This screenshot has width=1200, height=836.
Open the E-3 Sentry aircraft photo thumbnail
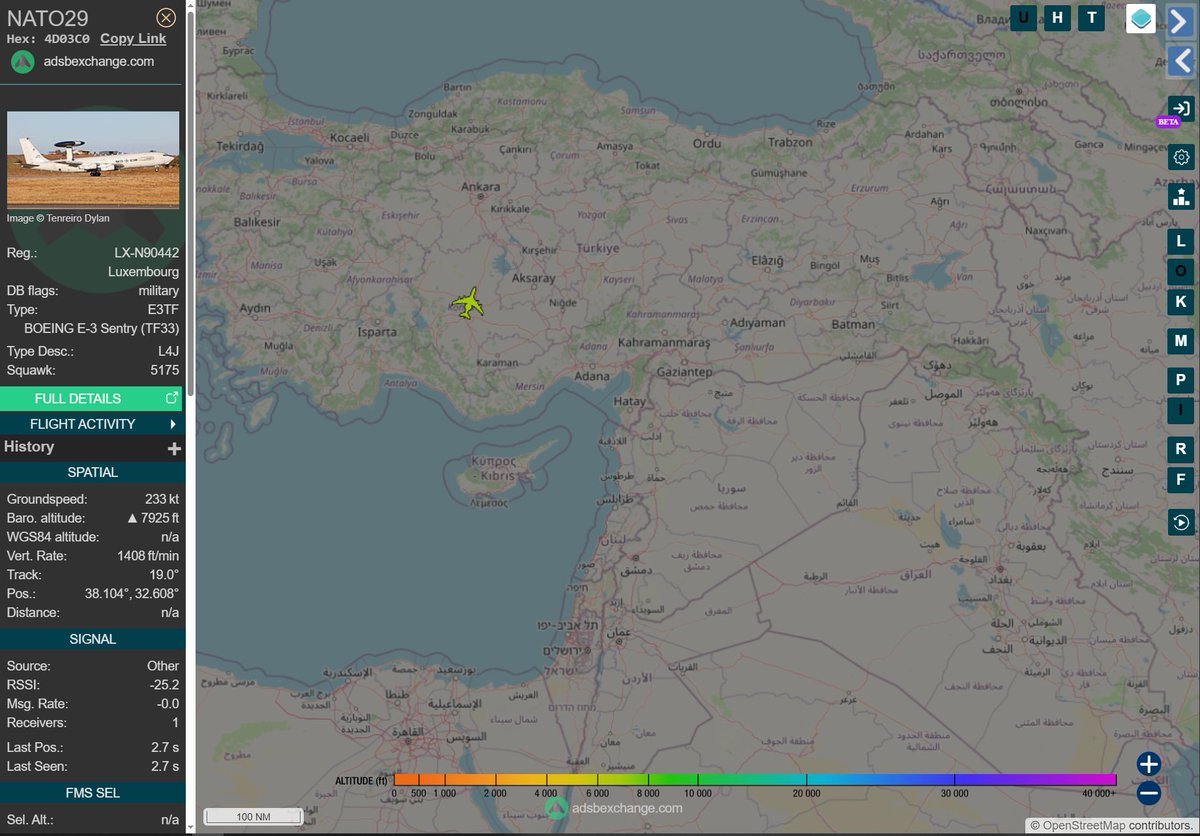point(93,159)
